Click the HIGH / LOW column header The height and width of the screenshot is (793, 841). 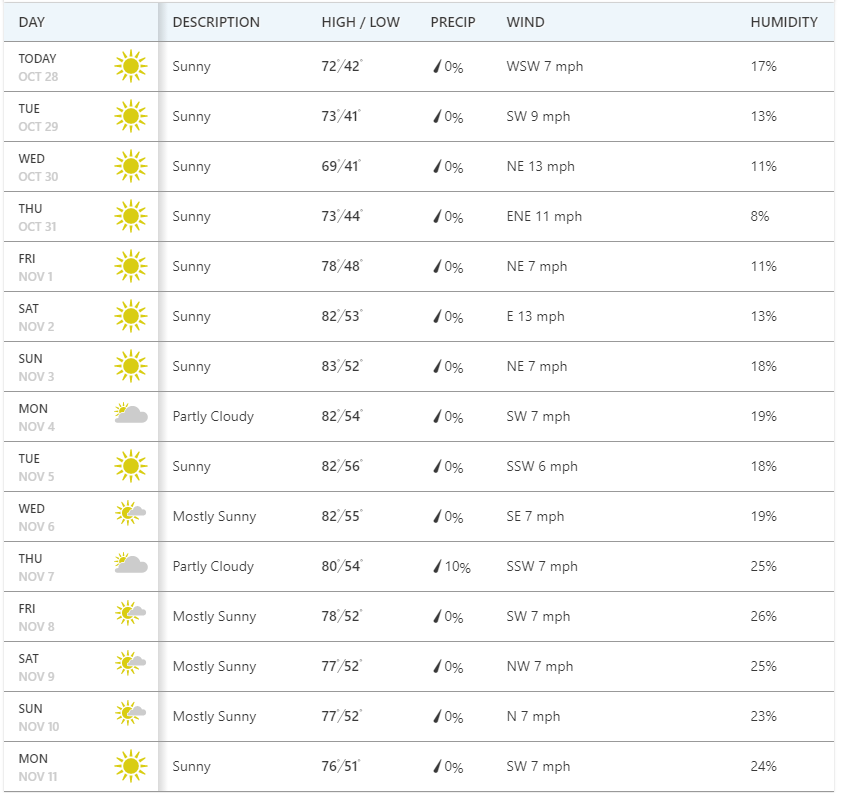point(360,22)
